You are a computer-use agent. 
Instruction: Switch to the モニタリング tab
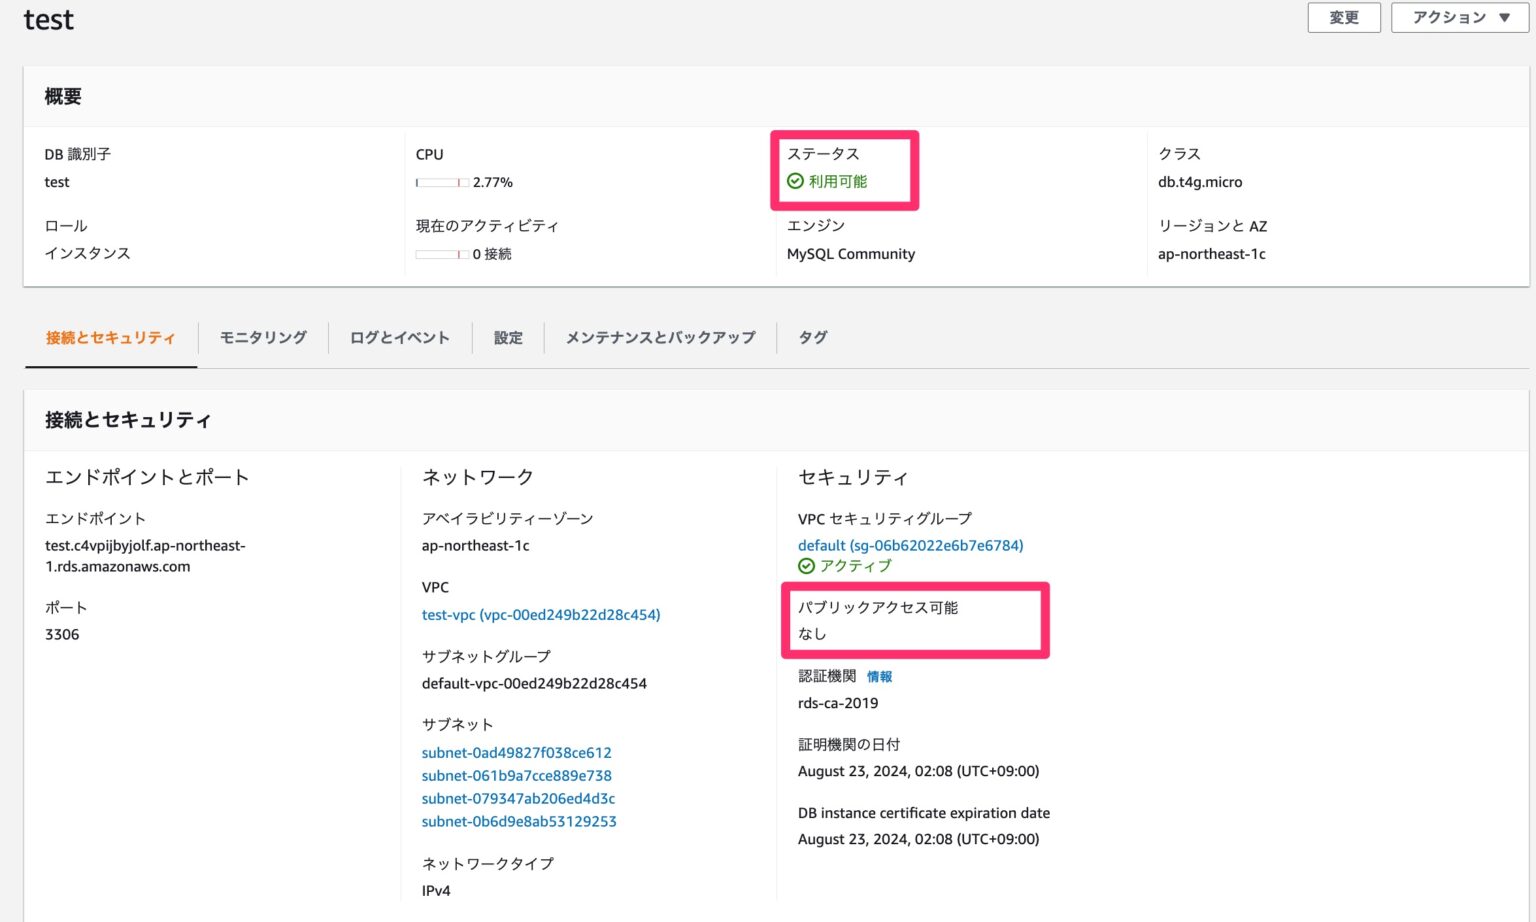pos(263,338)
